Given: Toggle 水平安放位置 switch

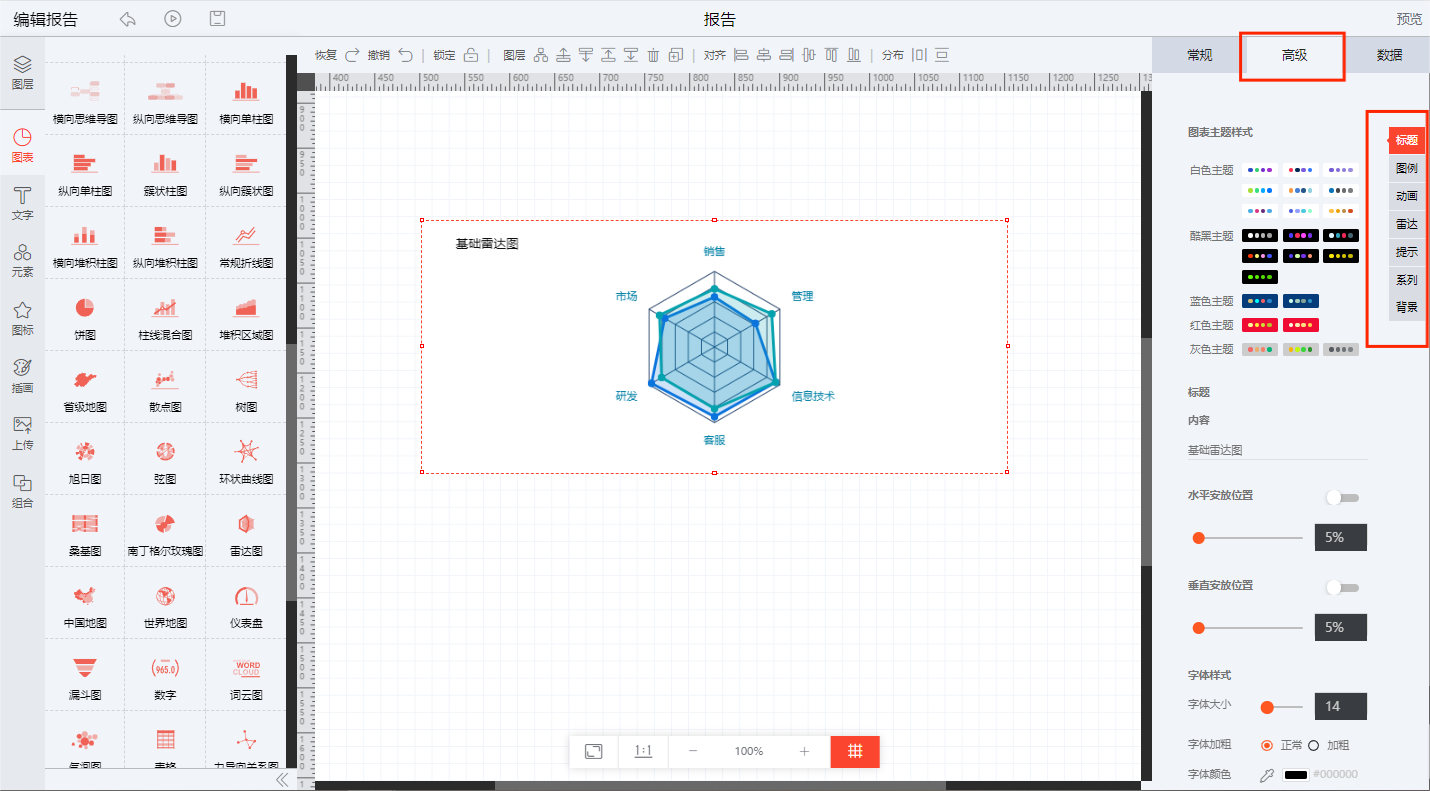Looking at the screenshot, I should [1341, 497].
